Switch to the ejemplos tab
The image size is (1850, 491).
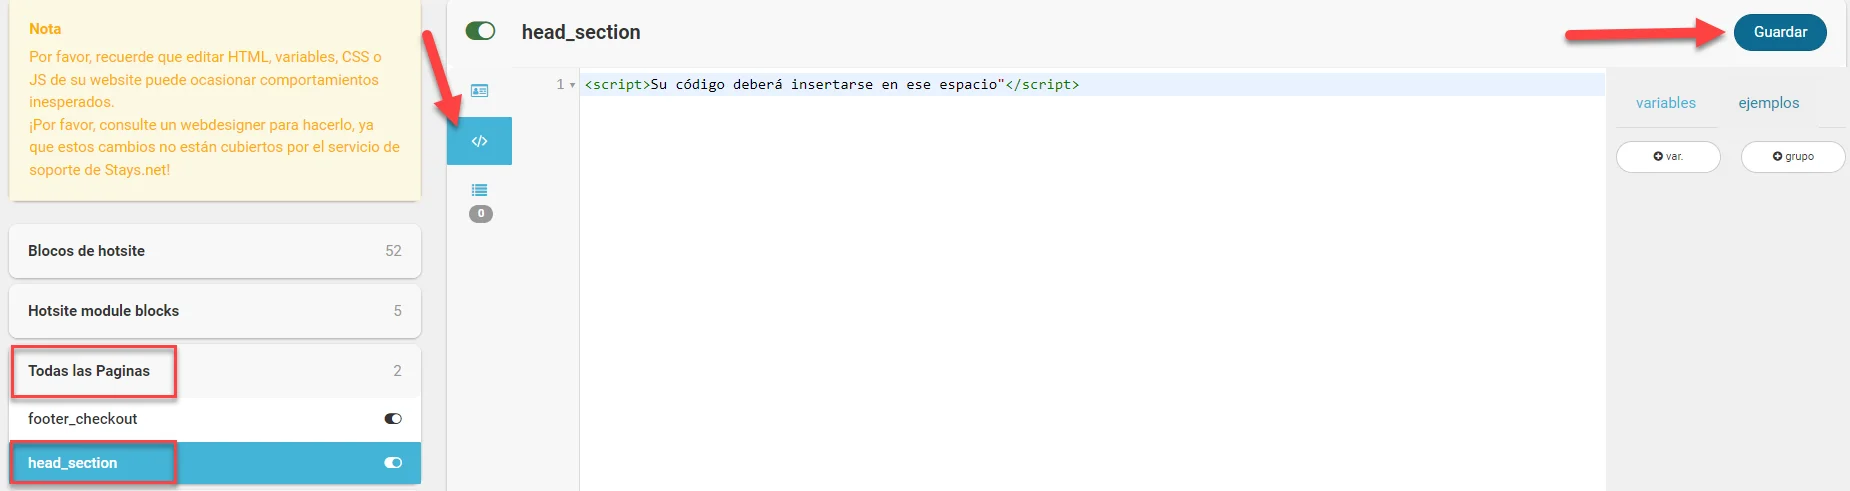pos(1769,103)
